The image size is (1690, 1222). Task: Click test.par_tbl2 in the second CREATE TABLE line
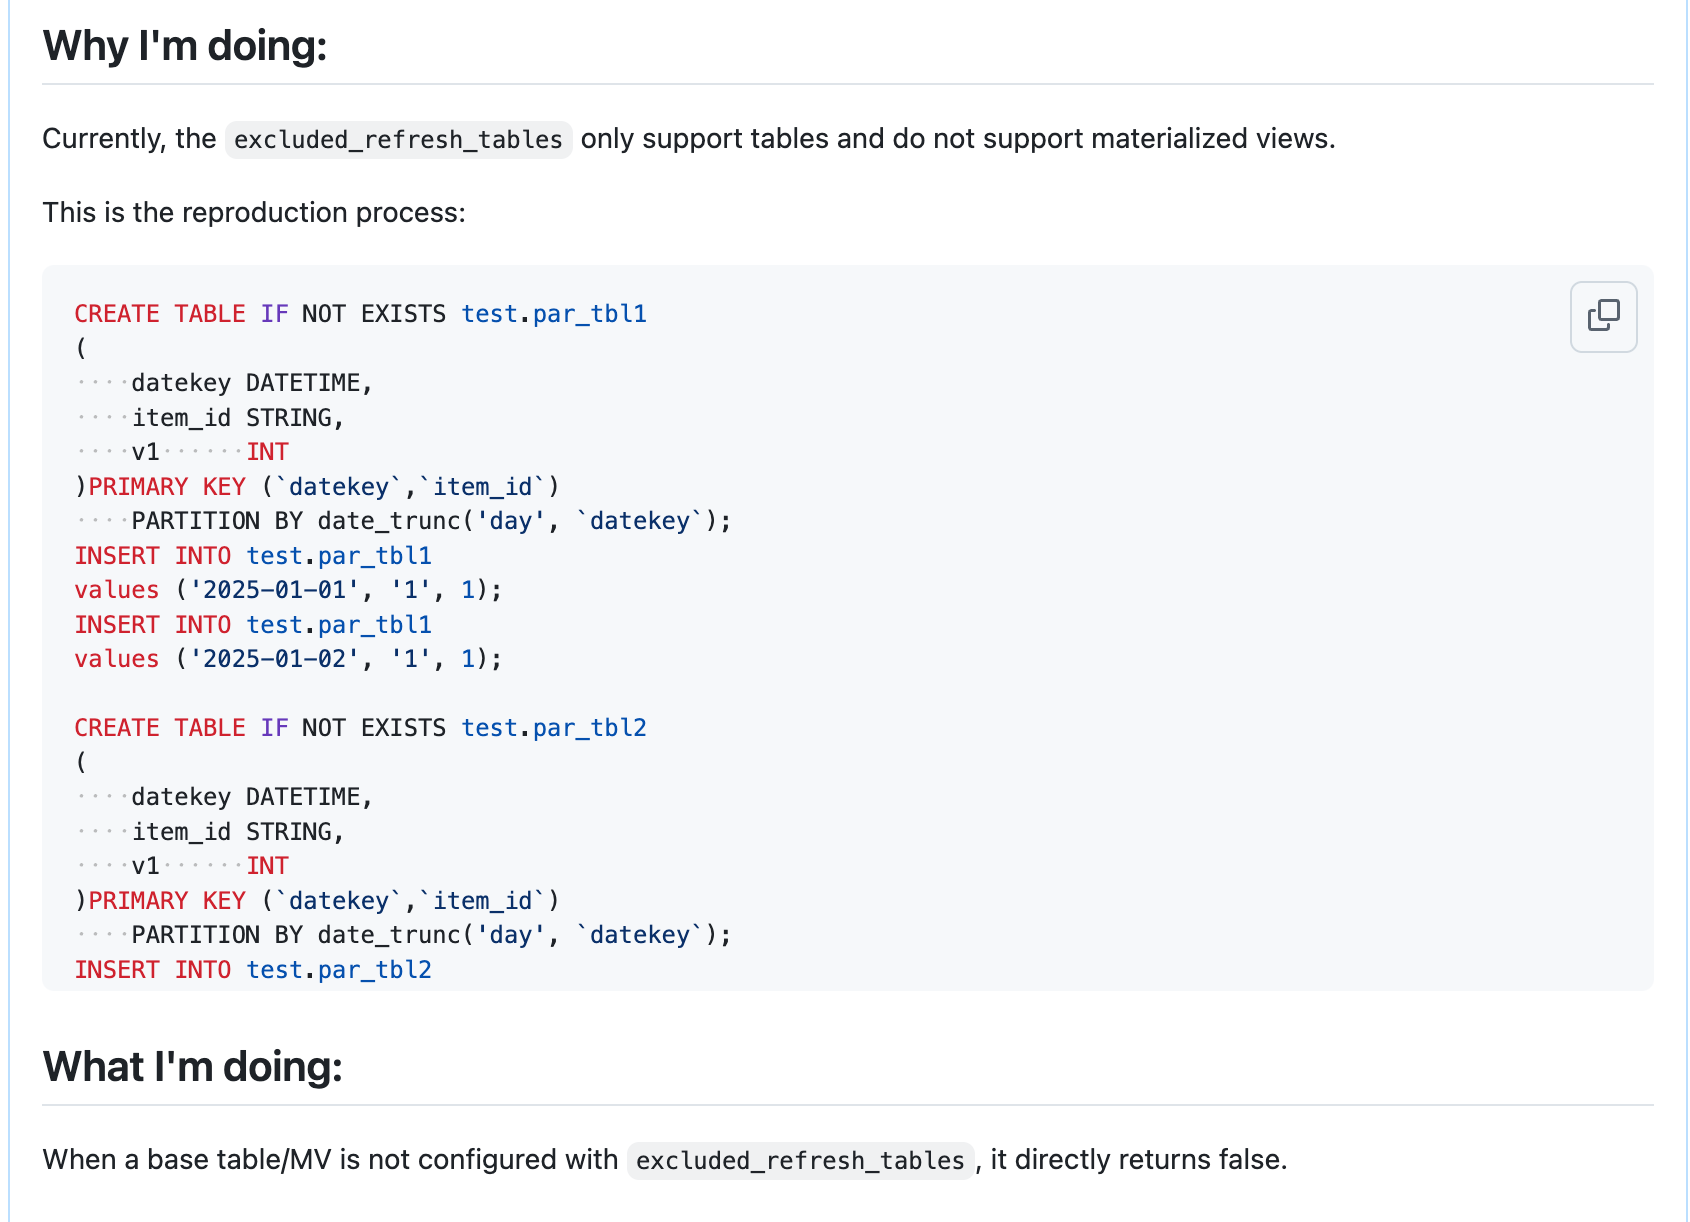[x=553, y=728]
